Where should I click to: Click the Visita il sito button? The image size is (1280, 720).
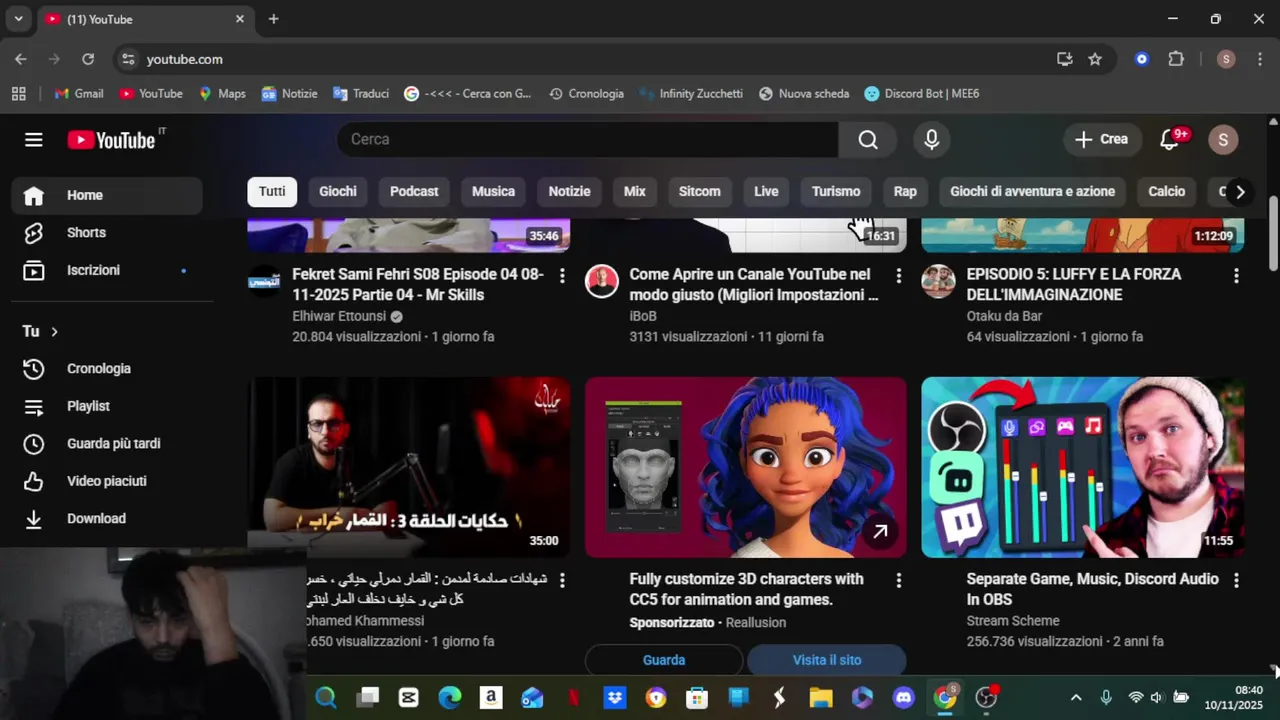[827, 660]
